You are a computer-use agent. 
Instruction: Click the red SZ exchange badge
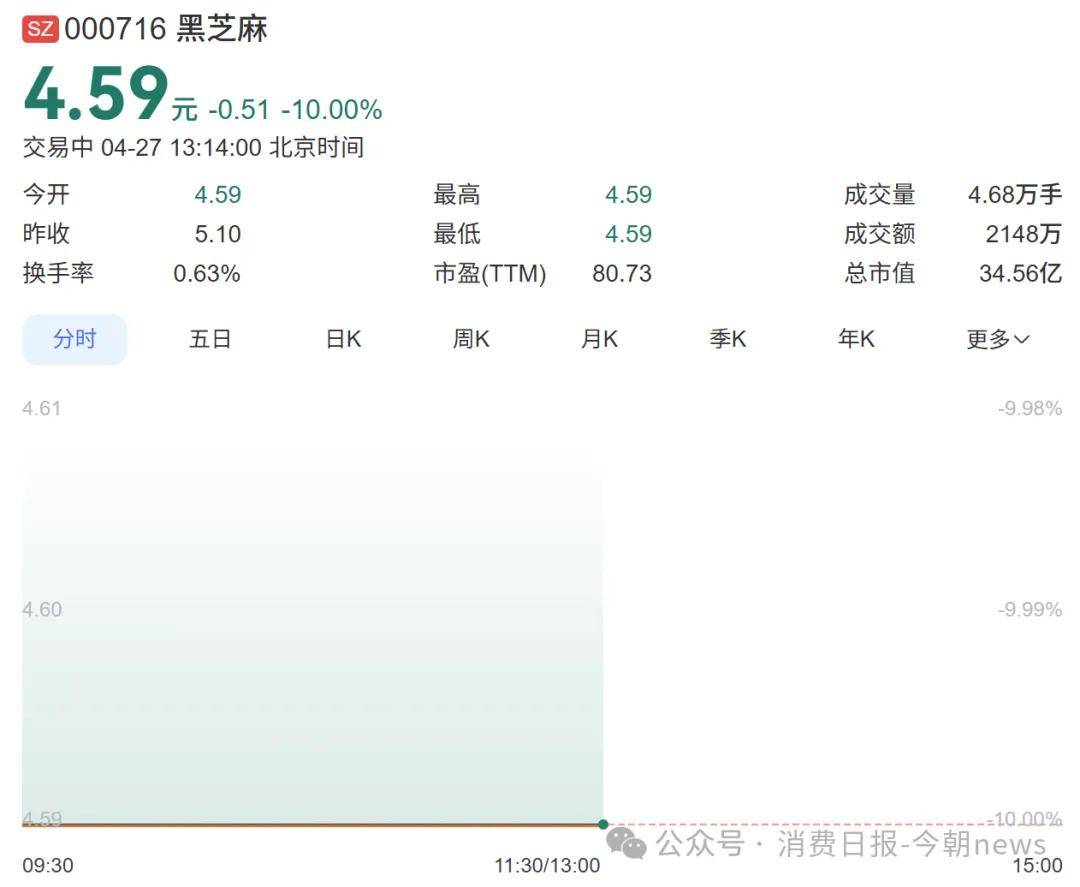[x=41, y=29]
